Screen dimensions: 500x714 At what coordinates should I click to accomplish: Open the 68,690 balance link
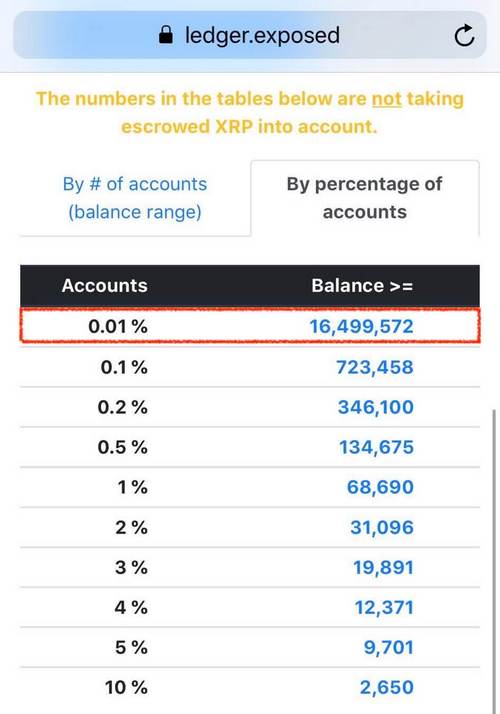(380, 487)
